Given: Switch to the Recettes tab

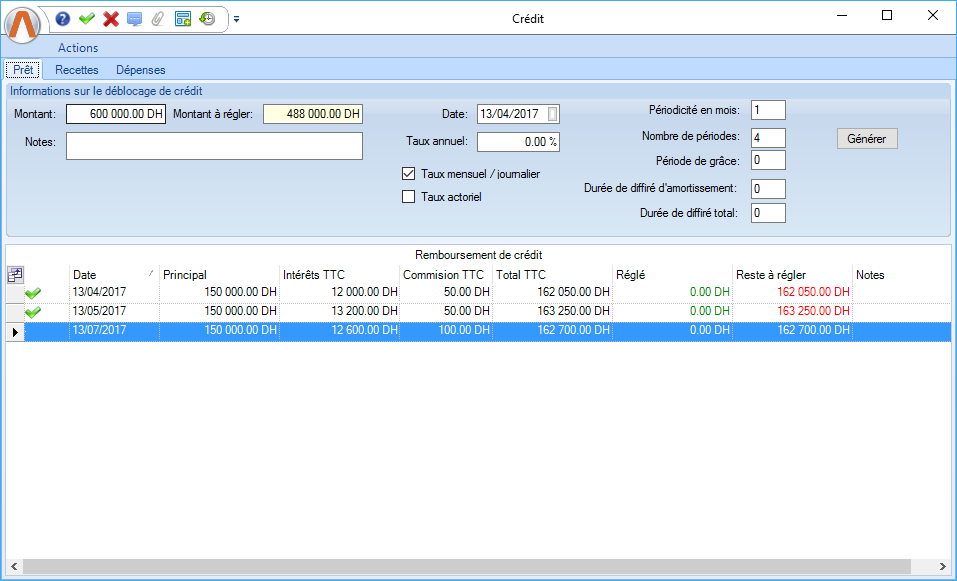Looking at the screenshot, I should click(x=77, y=70).
